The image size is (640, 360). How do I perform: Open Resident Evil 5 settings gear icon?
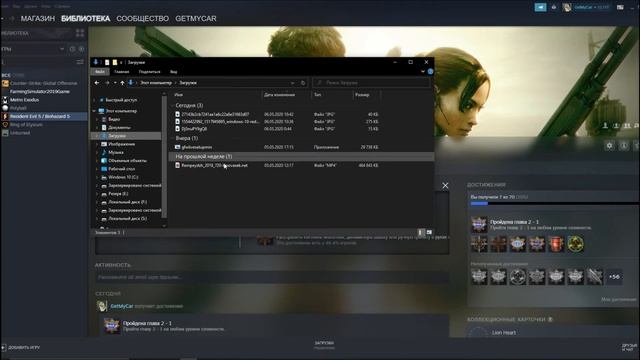tap(609, 145)
